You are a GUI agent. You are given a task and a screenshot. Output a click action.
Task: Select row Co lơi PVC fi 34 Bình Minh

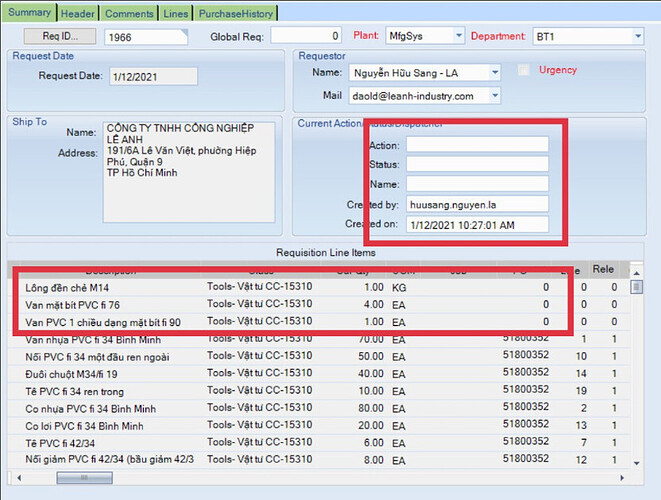coord(318,426)
